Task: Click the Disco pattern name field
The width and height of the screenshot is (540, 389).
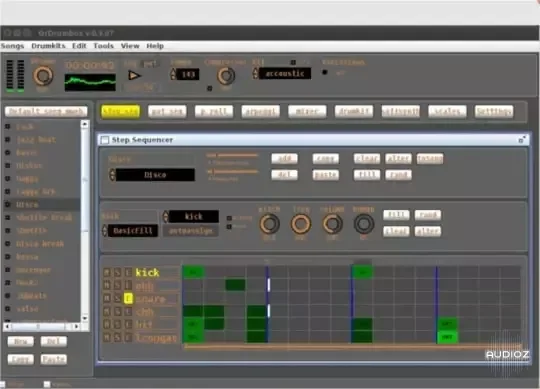Action: pyautogui.click(x=155, y=175)
